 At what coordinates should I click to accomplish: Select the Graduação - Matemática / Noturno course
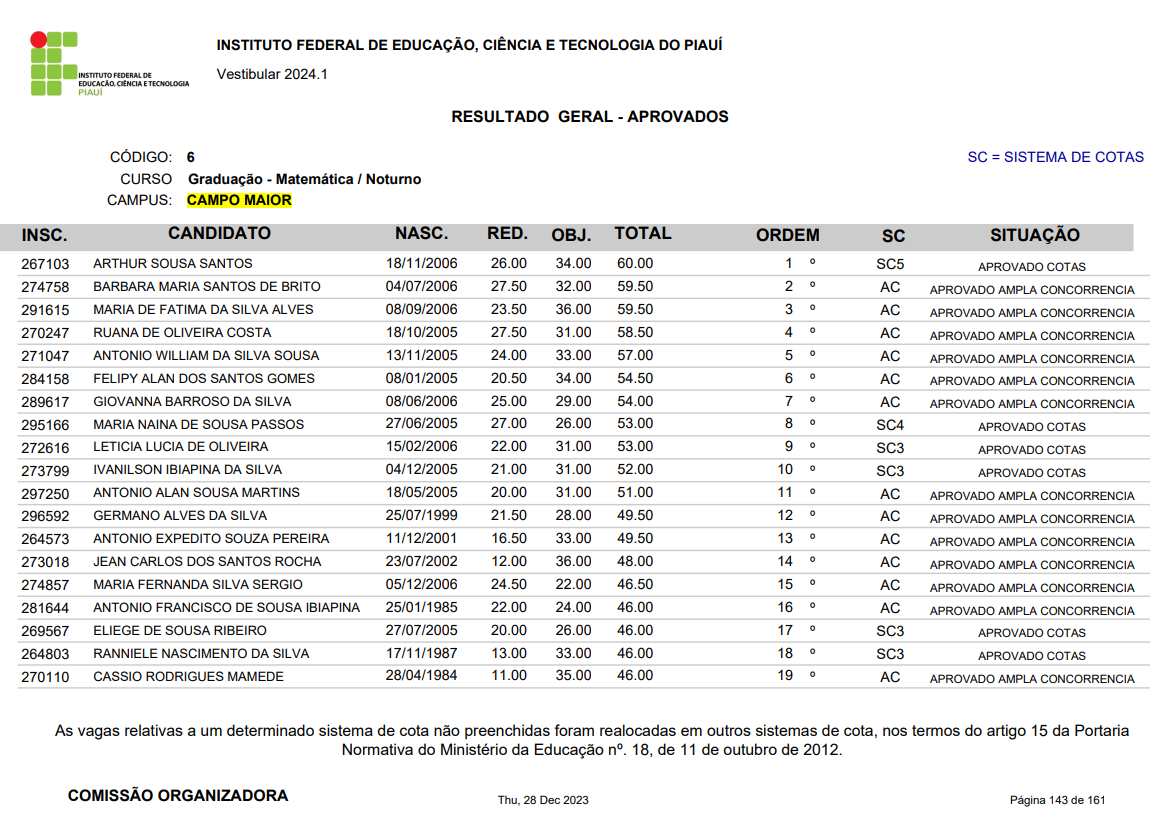click(304, 179)
